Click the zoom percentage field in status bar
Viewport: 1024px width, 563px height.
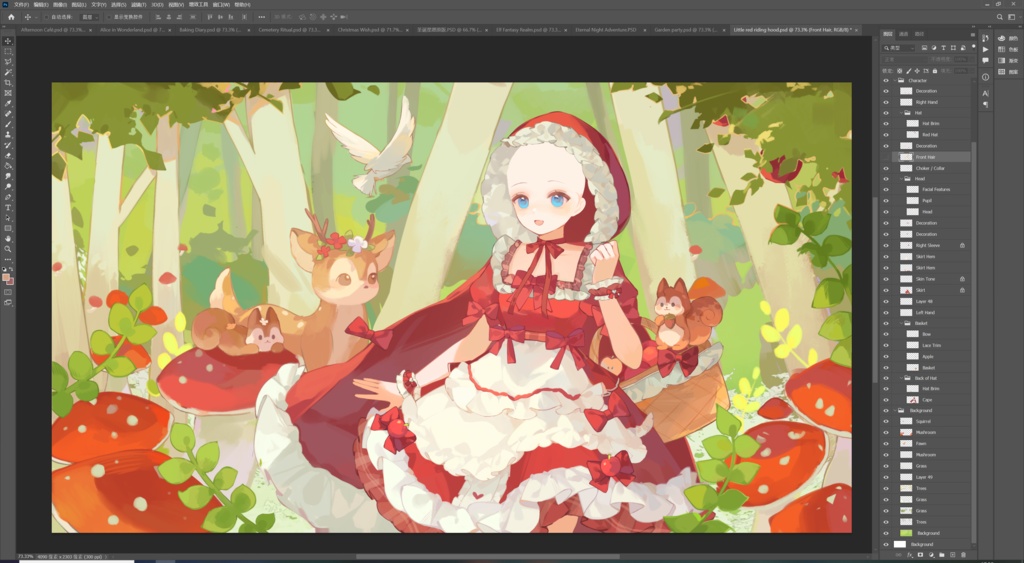coord(25,557)
